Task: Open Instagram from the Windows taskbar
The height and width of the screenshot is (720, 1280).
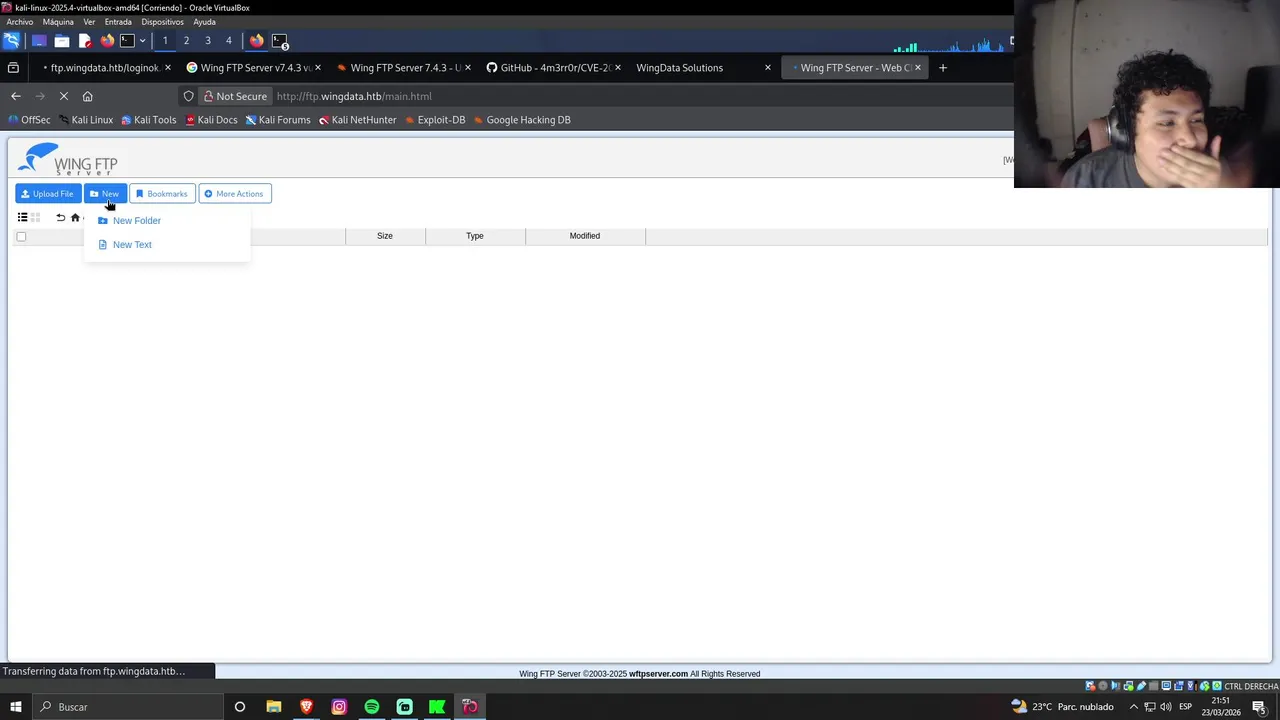Action: [339, 707]
